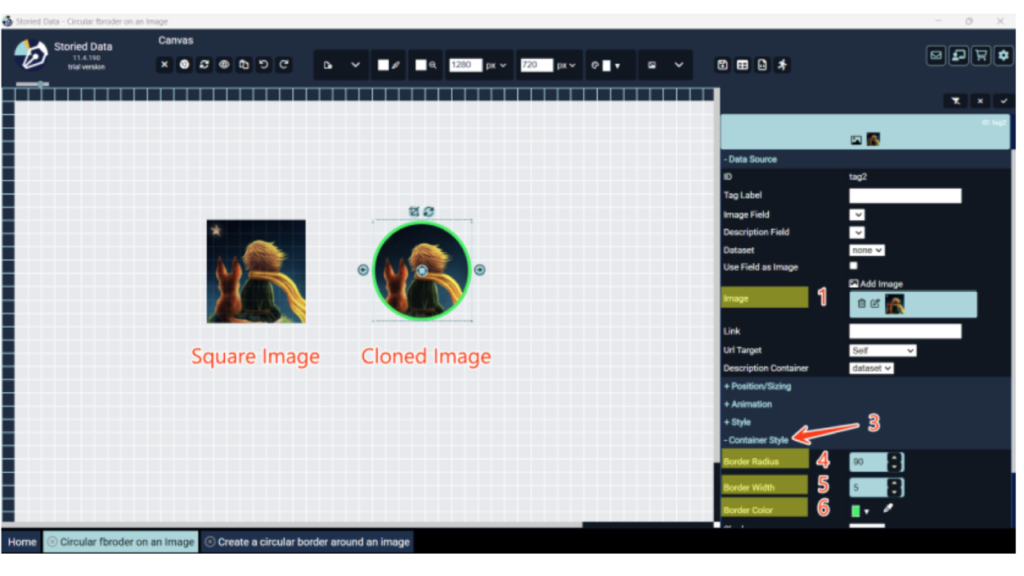Toggle the Use Field as Image checkbox

click(x=853, y=266)
